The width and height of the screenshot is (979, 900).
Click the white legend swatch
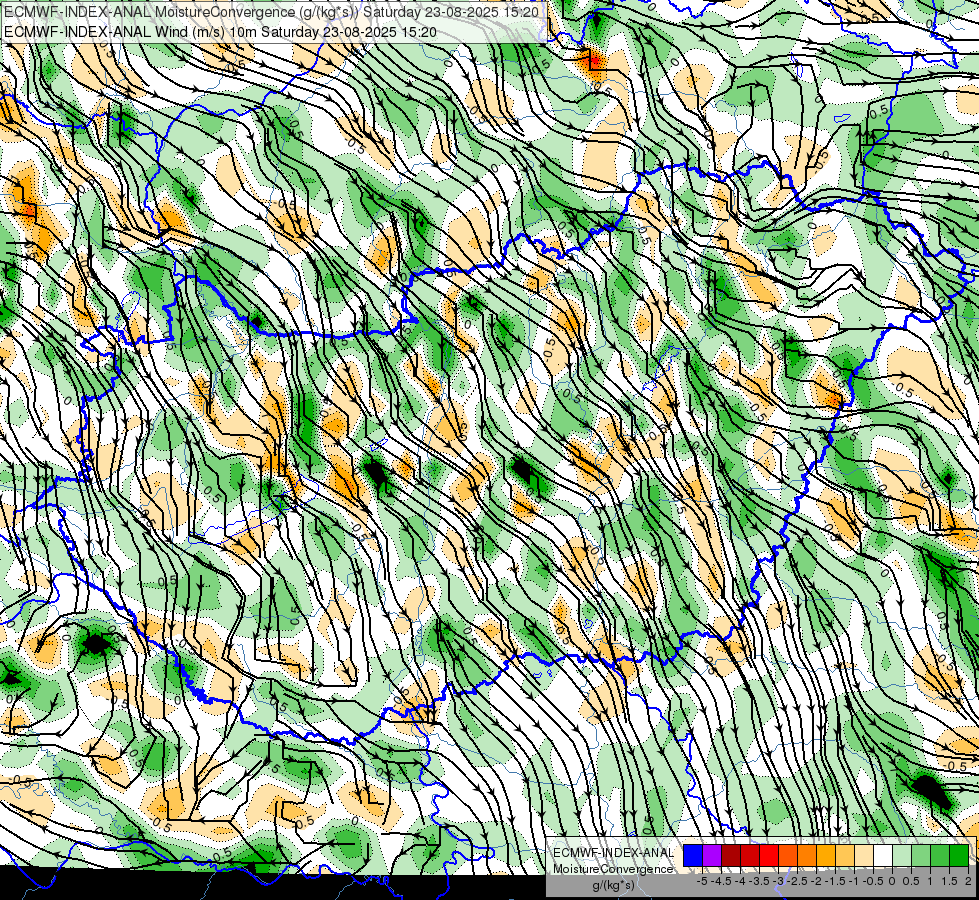883,855
